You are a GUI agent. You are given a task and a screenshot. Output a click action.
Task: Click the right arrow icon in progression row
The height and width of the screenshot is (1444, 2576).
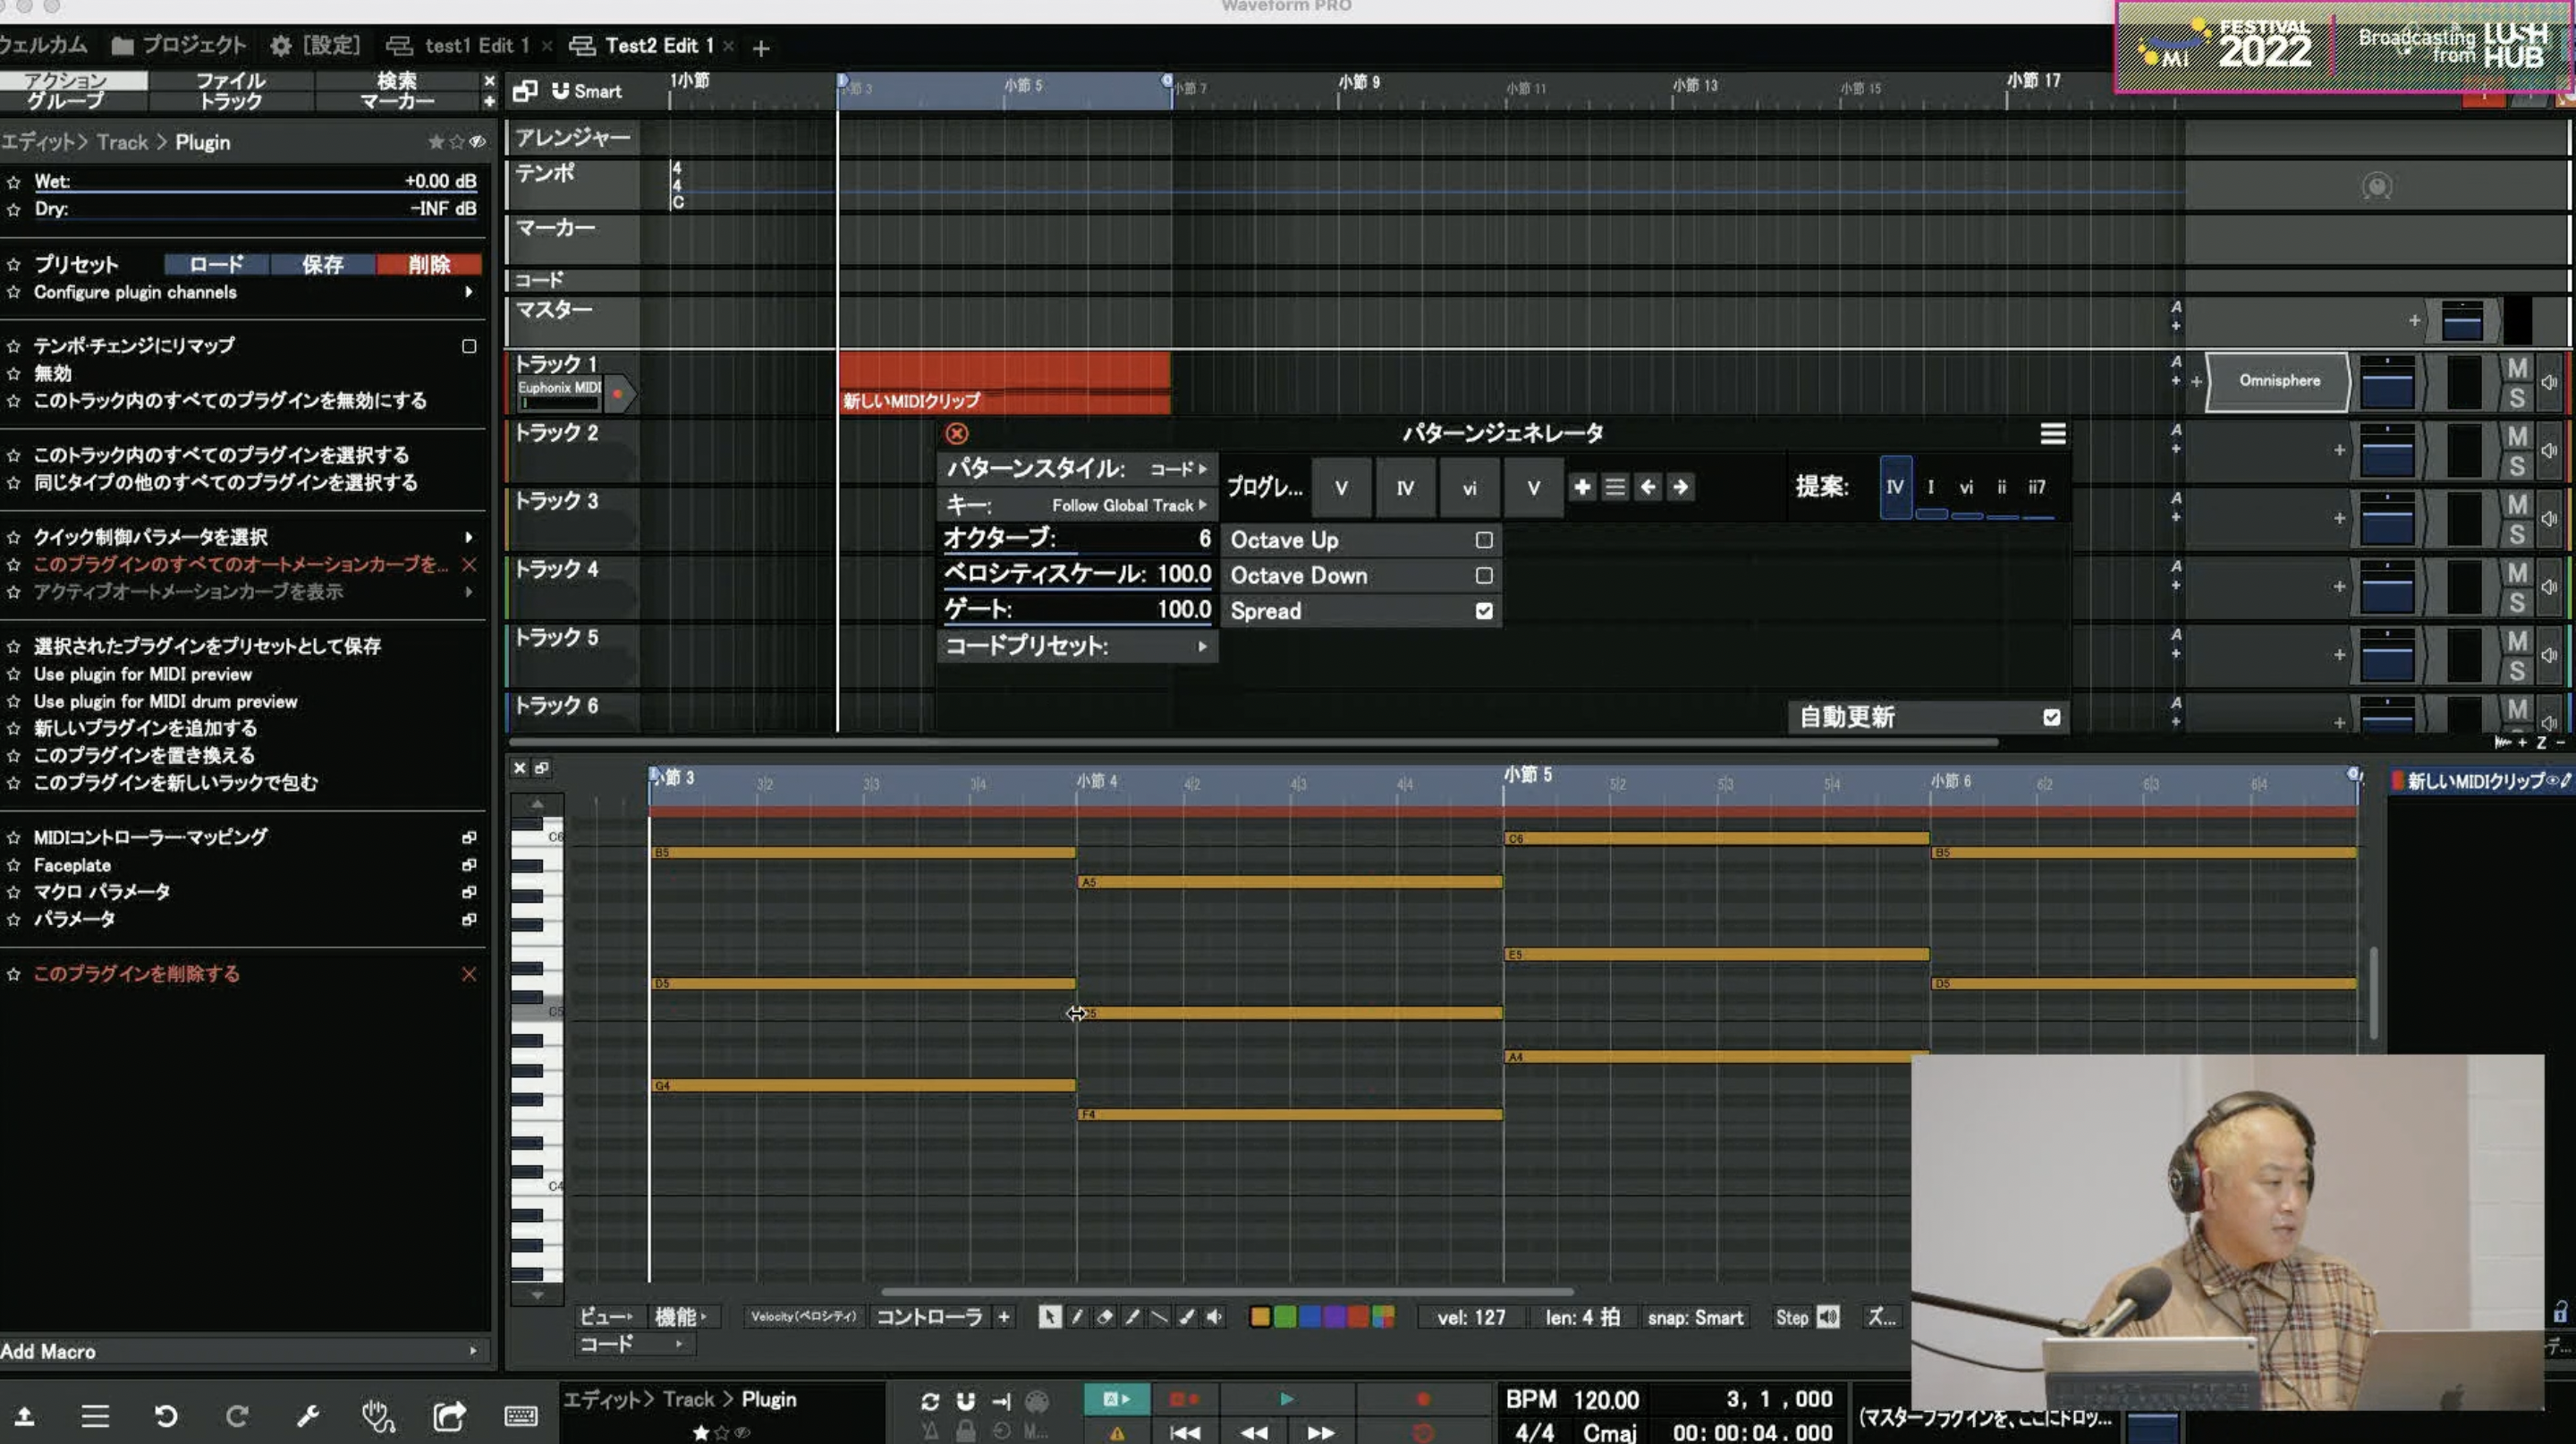(x=1680, y=487)
